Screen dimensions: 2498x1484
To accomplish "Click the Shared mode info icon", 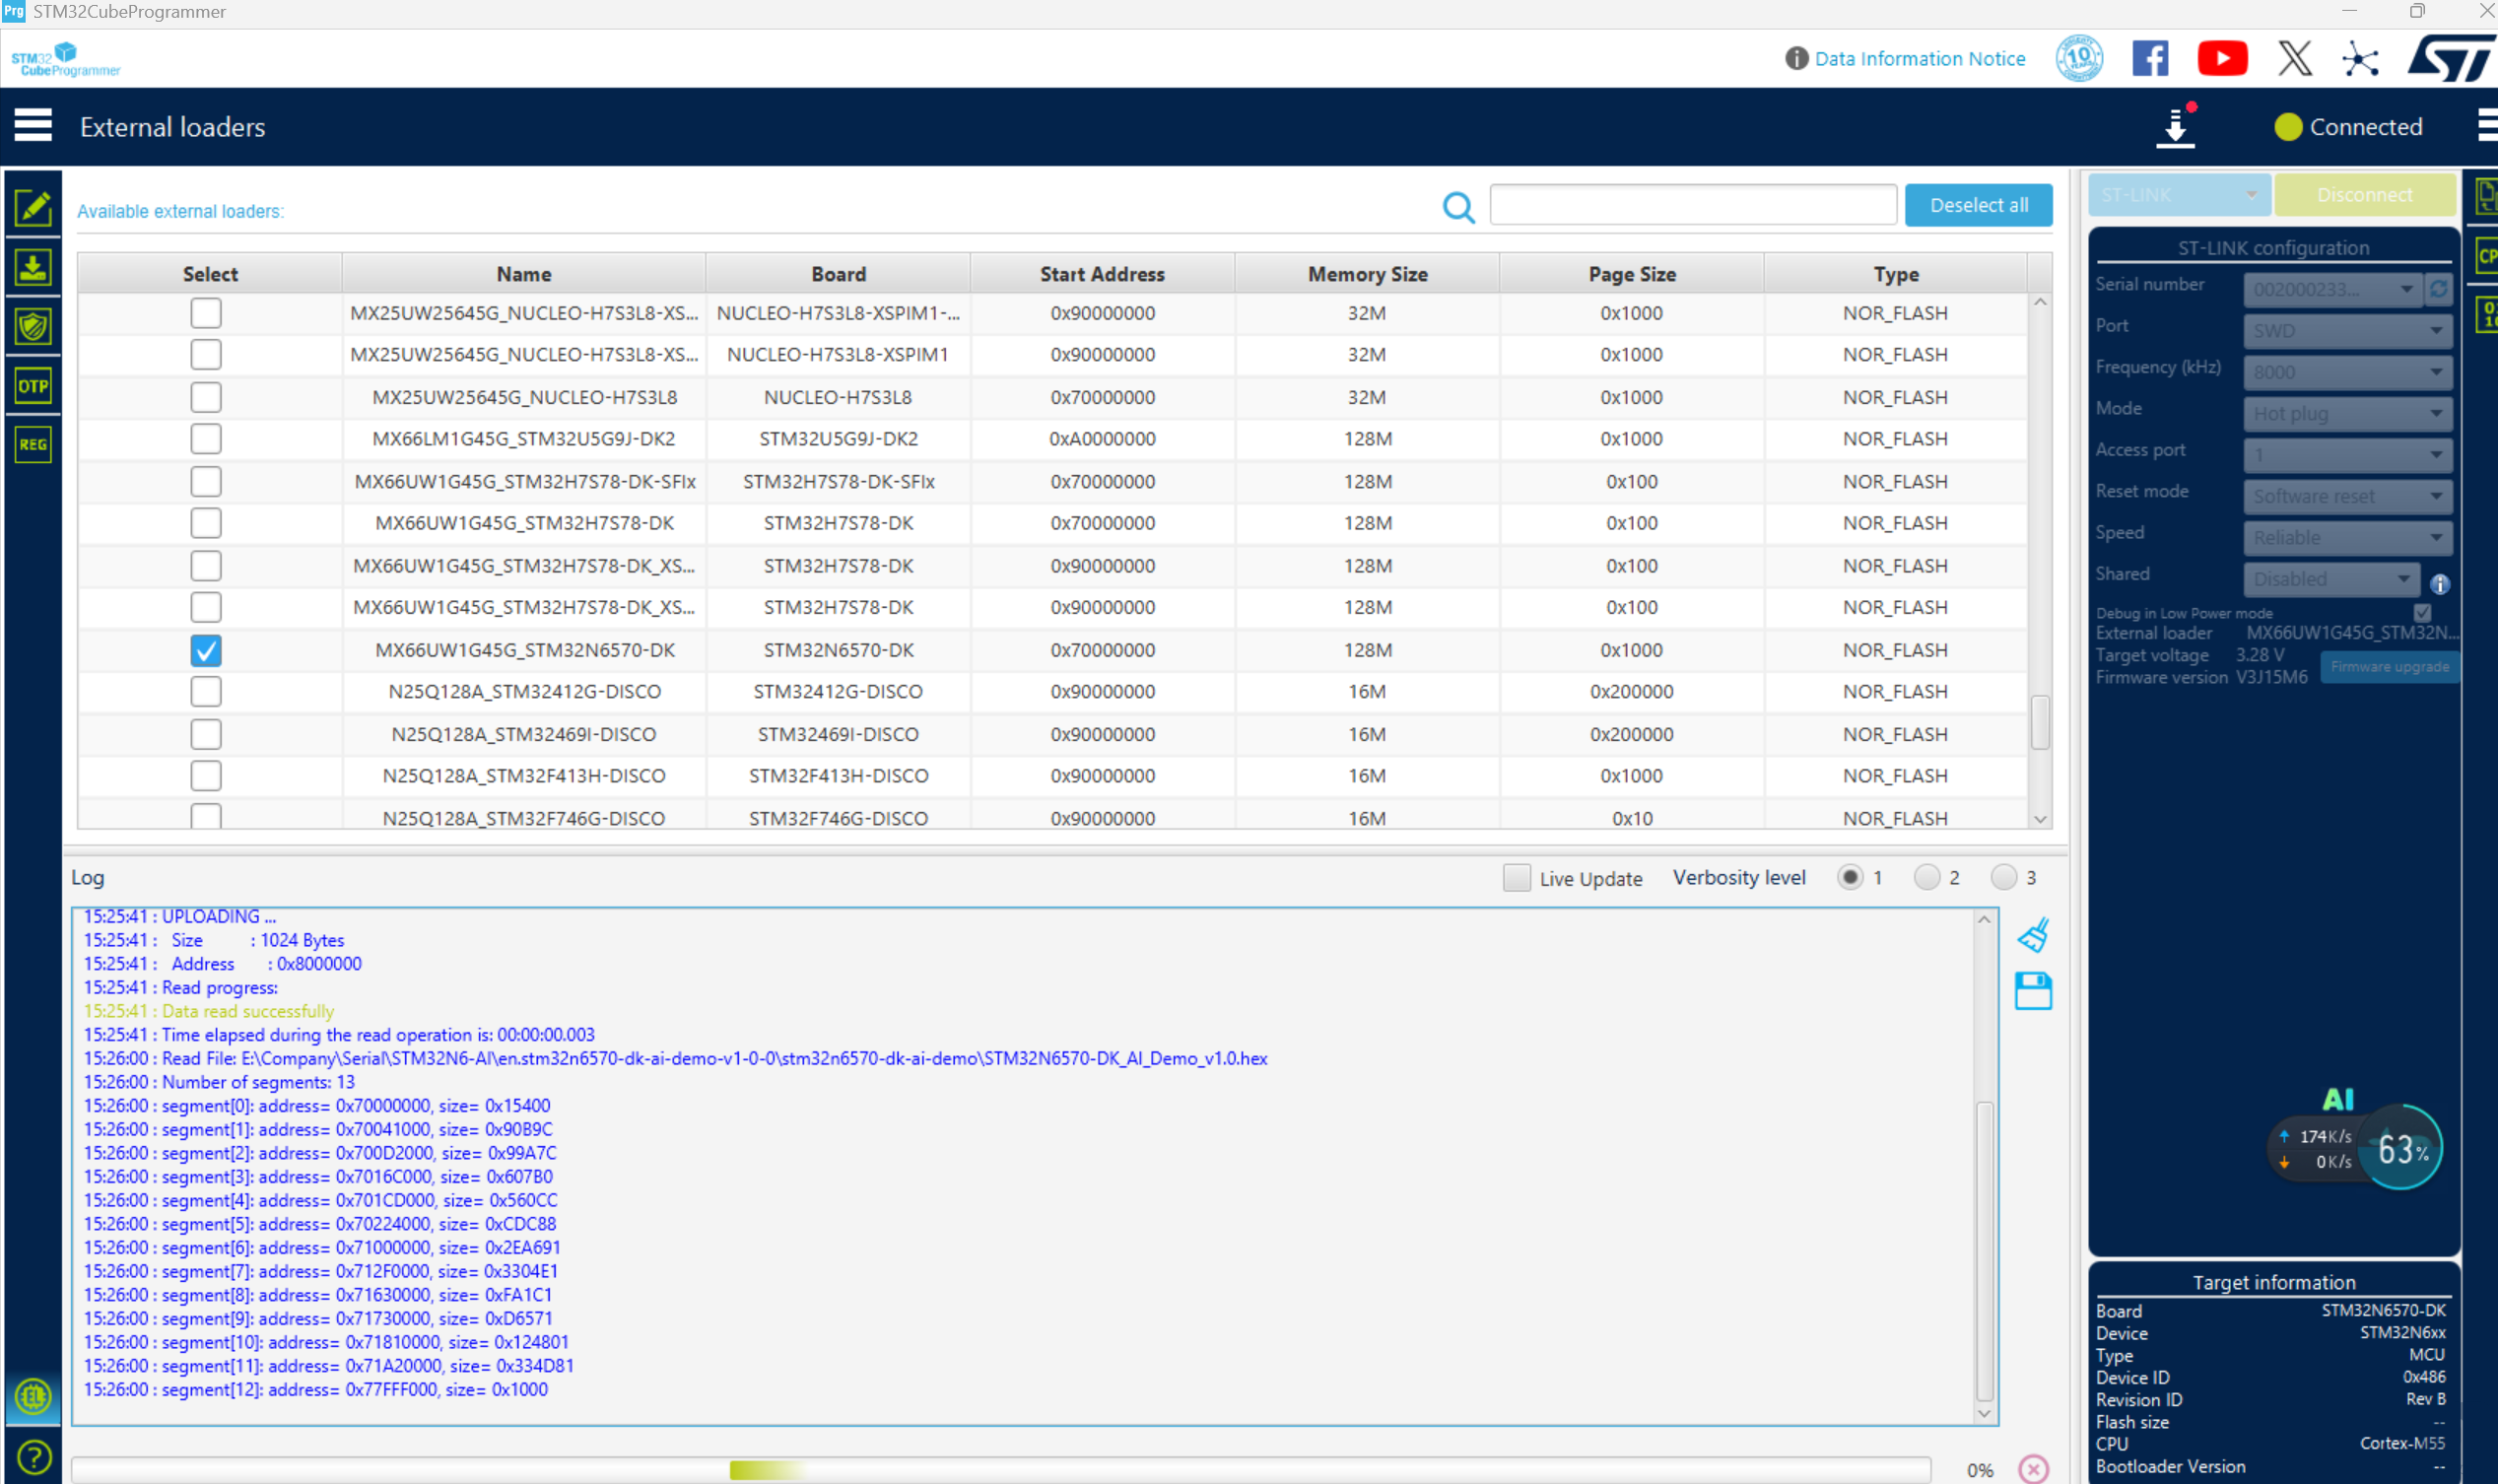I will (x=2440, y=584).
